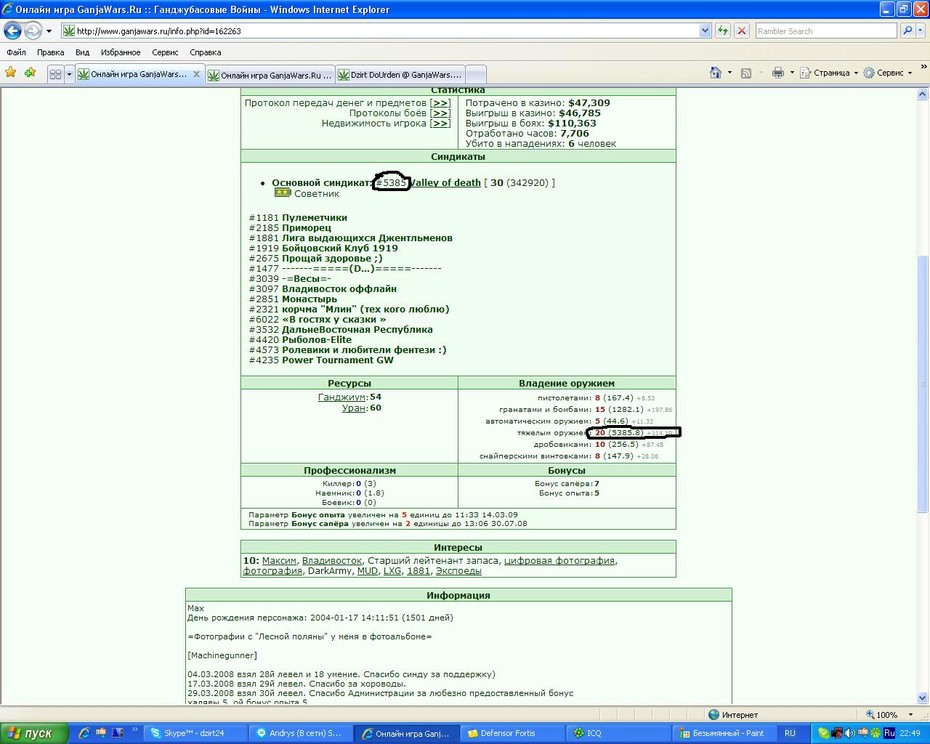The width and height of the screenshot is (930, 744).
Task: Click the RU language bar indicator
Action: point(789,733)
